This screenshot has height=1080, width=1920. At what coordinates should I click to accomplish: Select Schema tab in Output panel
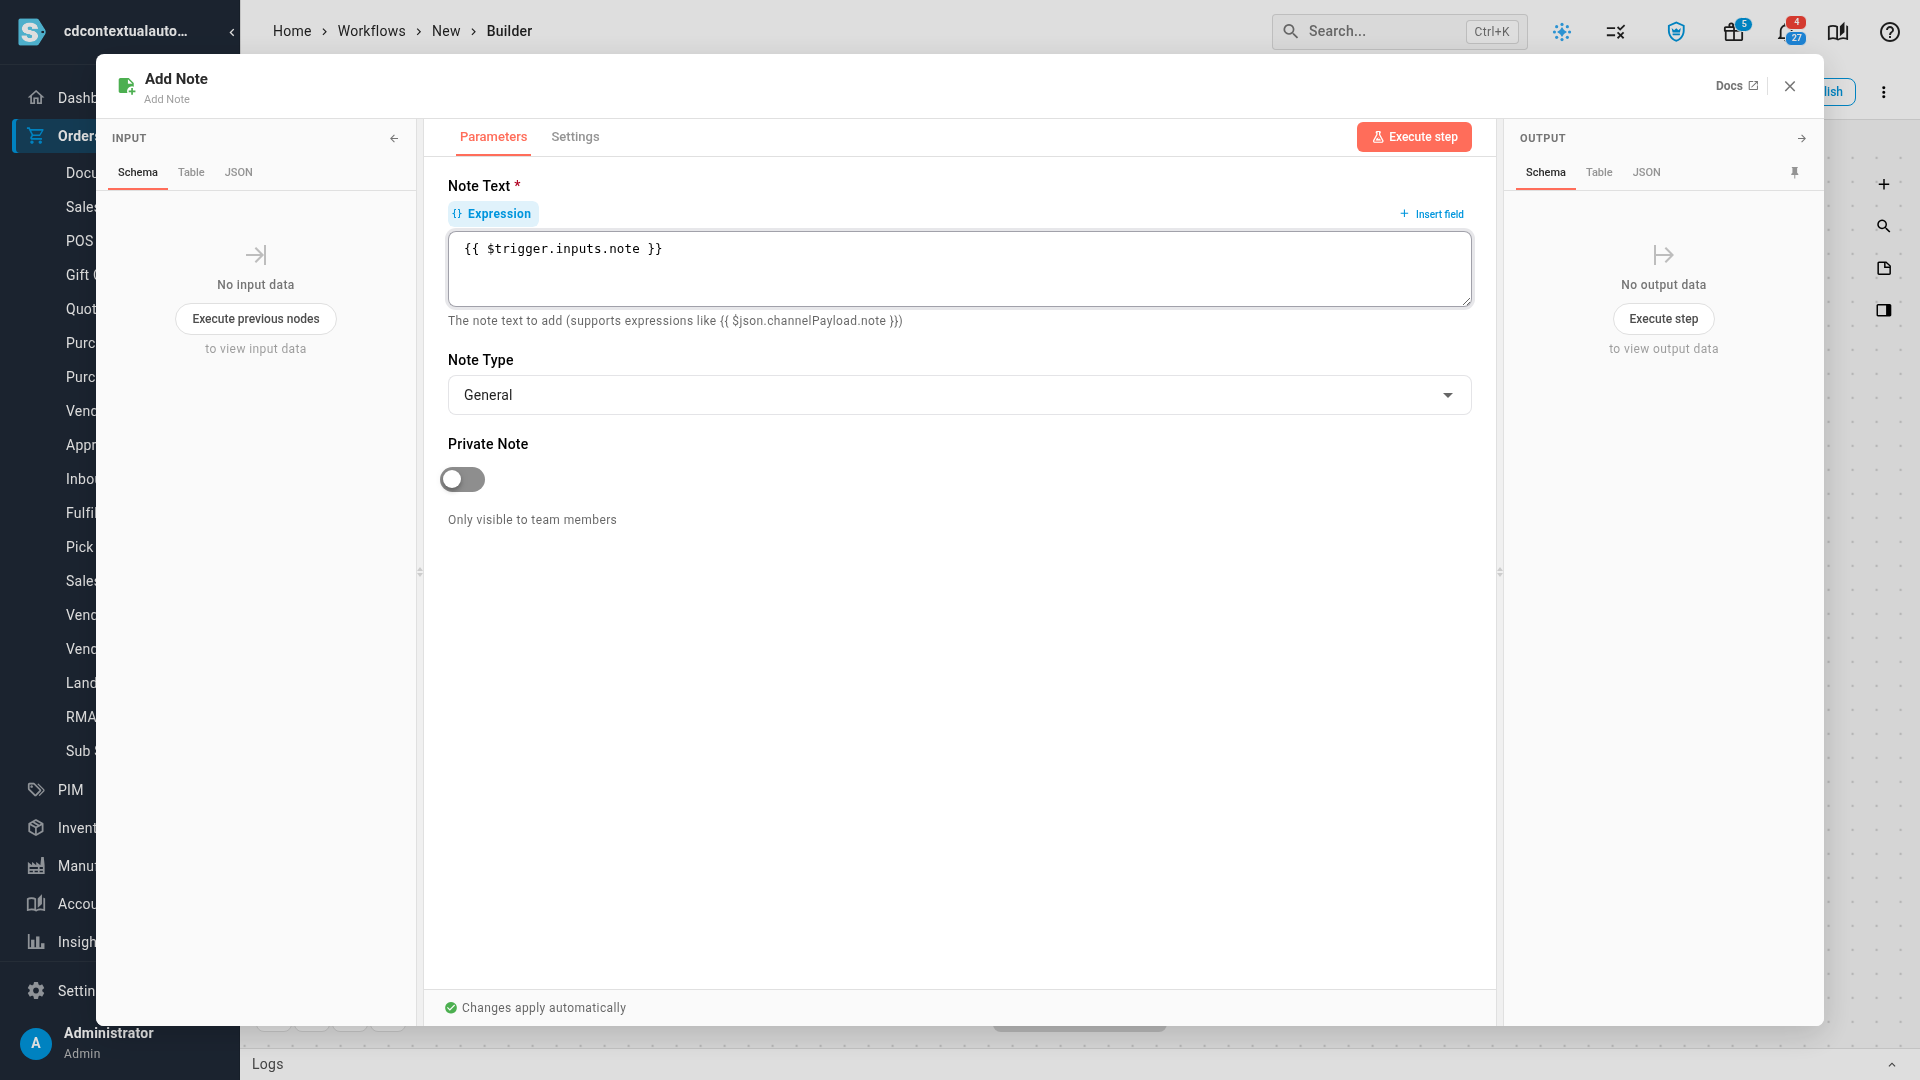[x=1545, y=172]
